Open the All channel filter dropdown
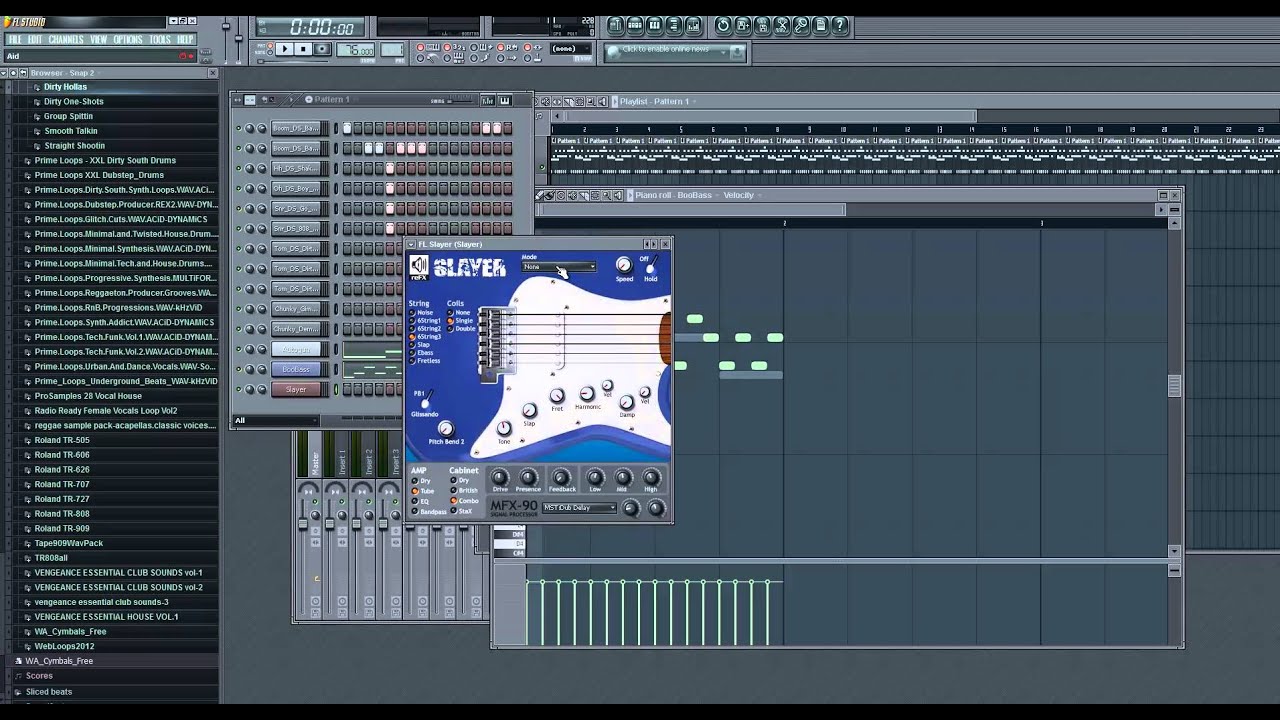 (x=276, y=420)
